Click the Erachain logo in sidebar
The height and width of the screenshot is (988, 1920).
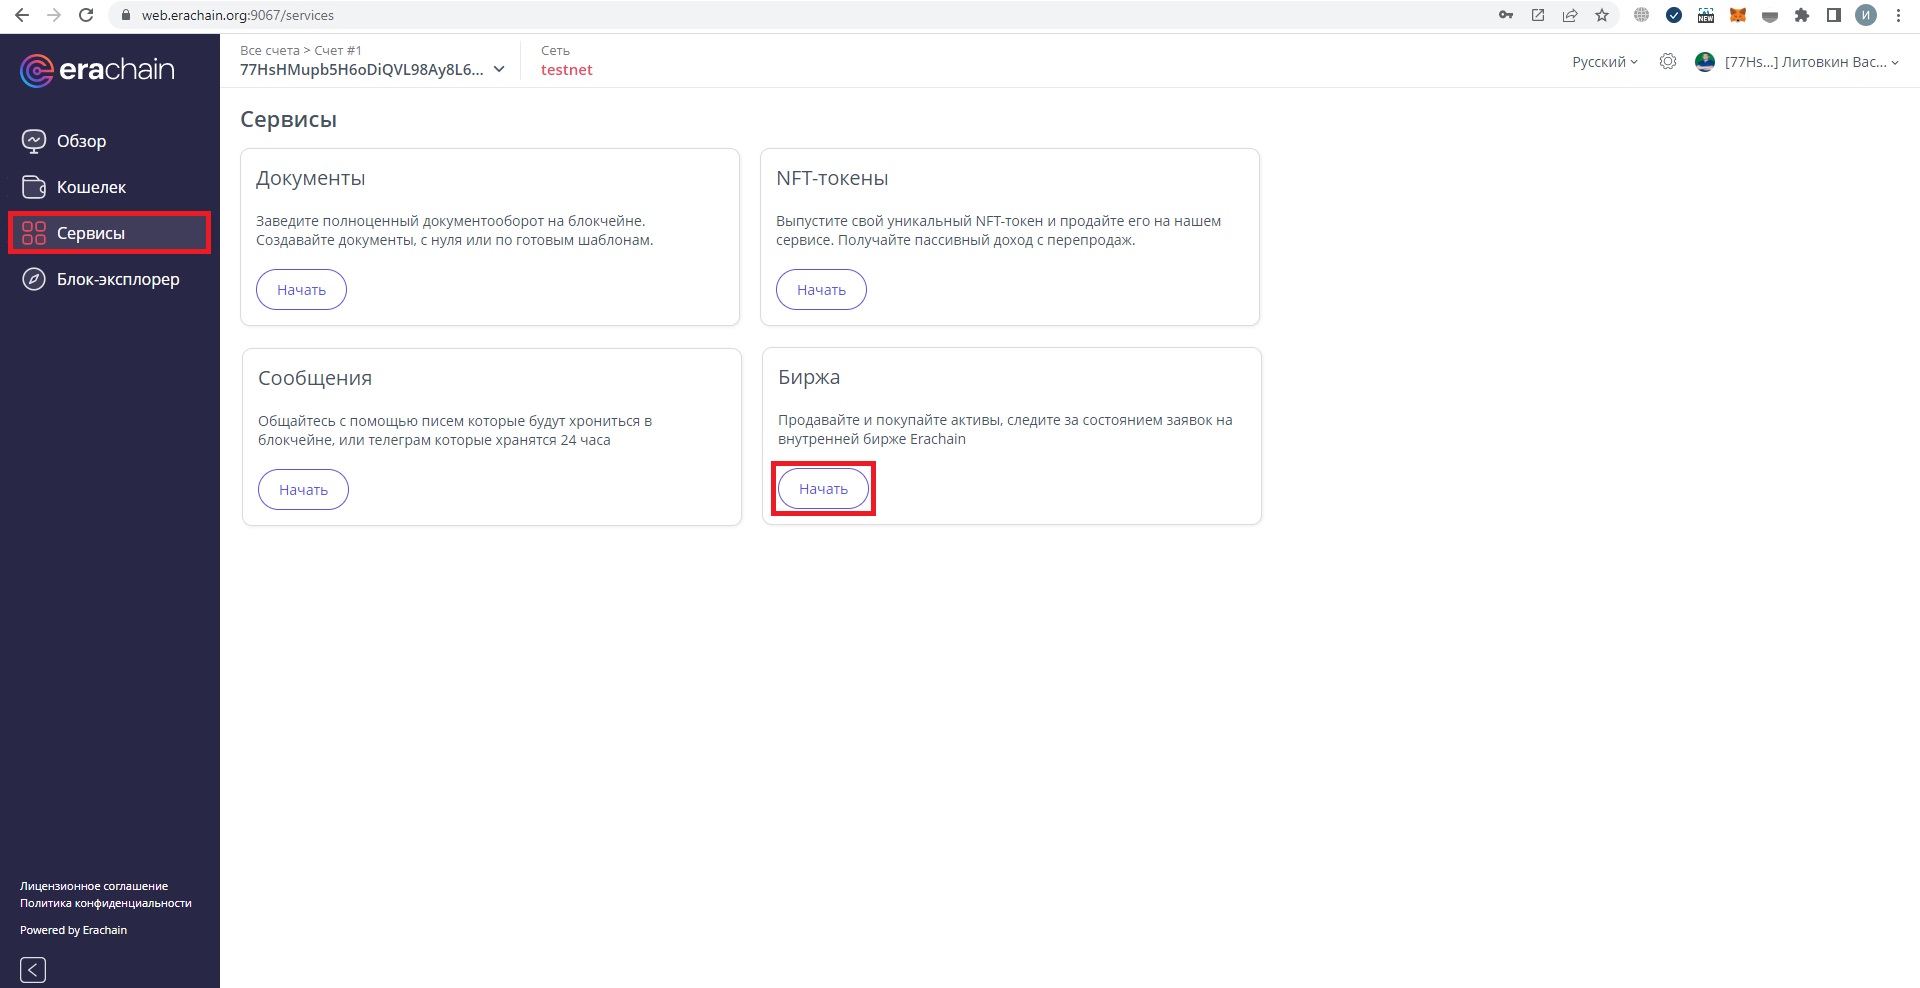[97, 70]
